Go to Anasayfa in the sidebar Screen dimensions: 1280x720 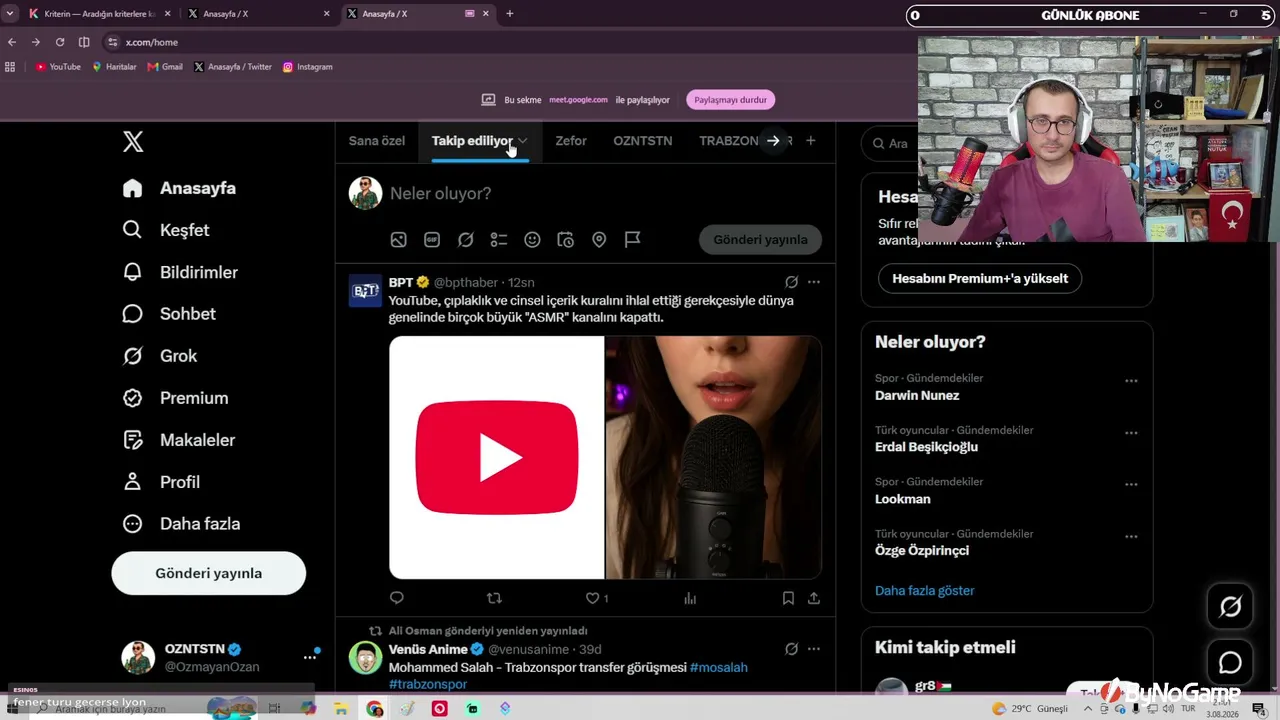coord(179,188)
